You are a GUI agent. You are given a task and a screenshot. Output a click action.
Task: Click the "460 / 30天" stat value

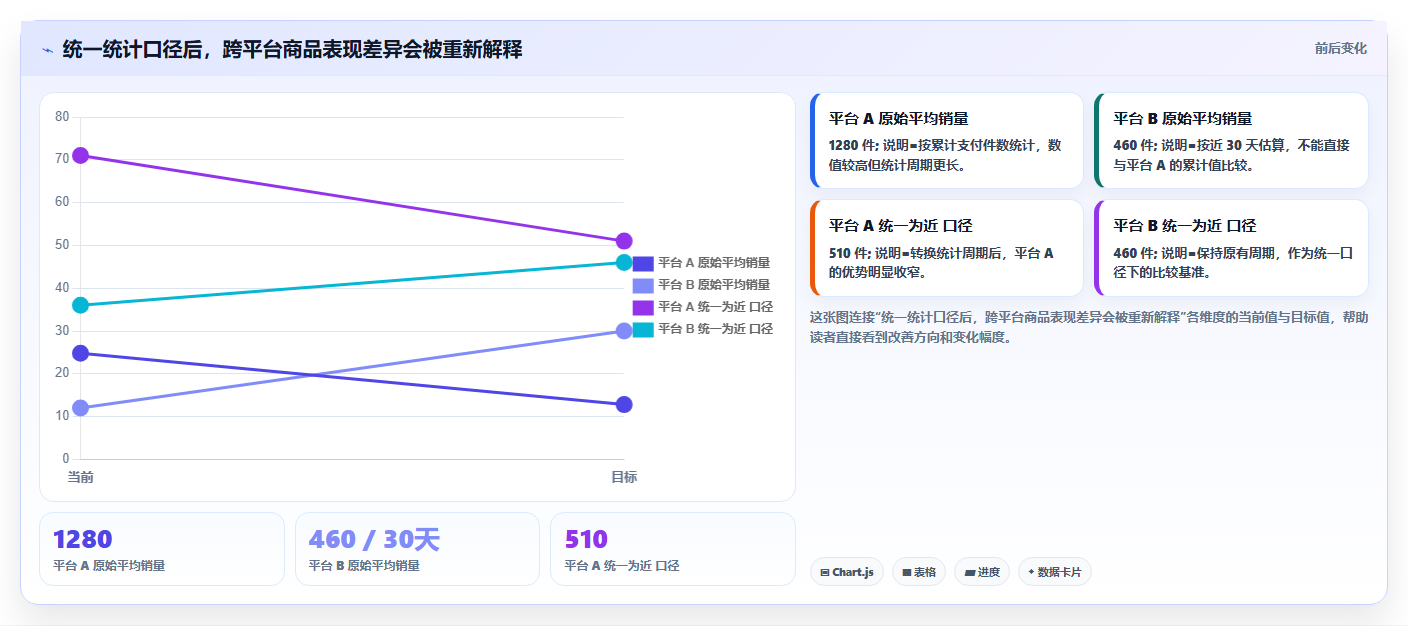pos(374,540)
